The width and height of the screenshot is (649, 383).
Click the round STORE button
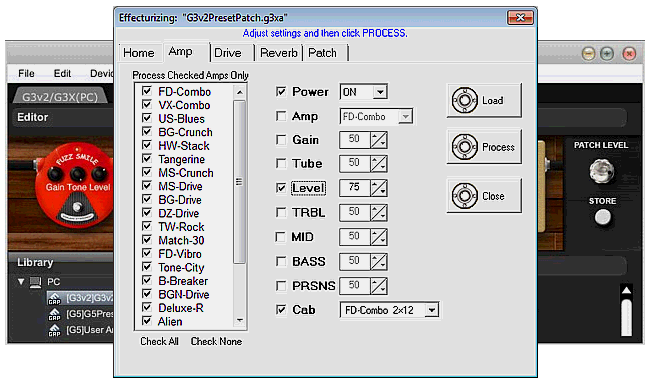coord(602,217)
